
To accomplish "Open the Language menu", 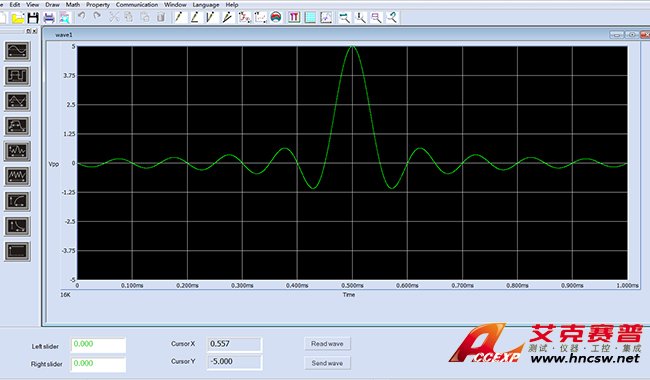I will click(206, 5).
